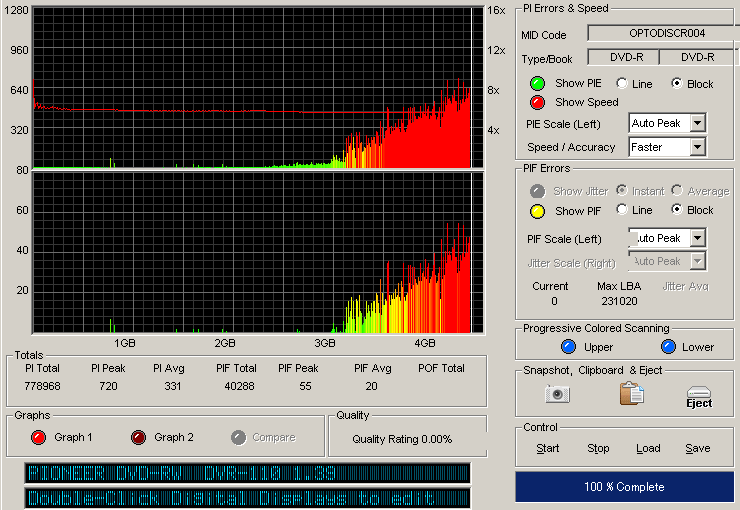Save the scan results
740x510 pixels.
[698, 448]
